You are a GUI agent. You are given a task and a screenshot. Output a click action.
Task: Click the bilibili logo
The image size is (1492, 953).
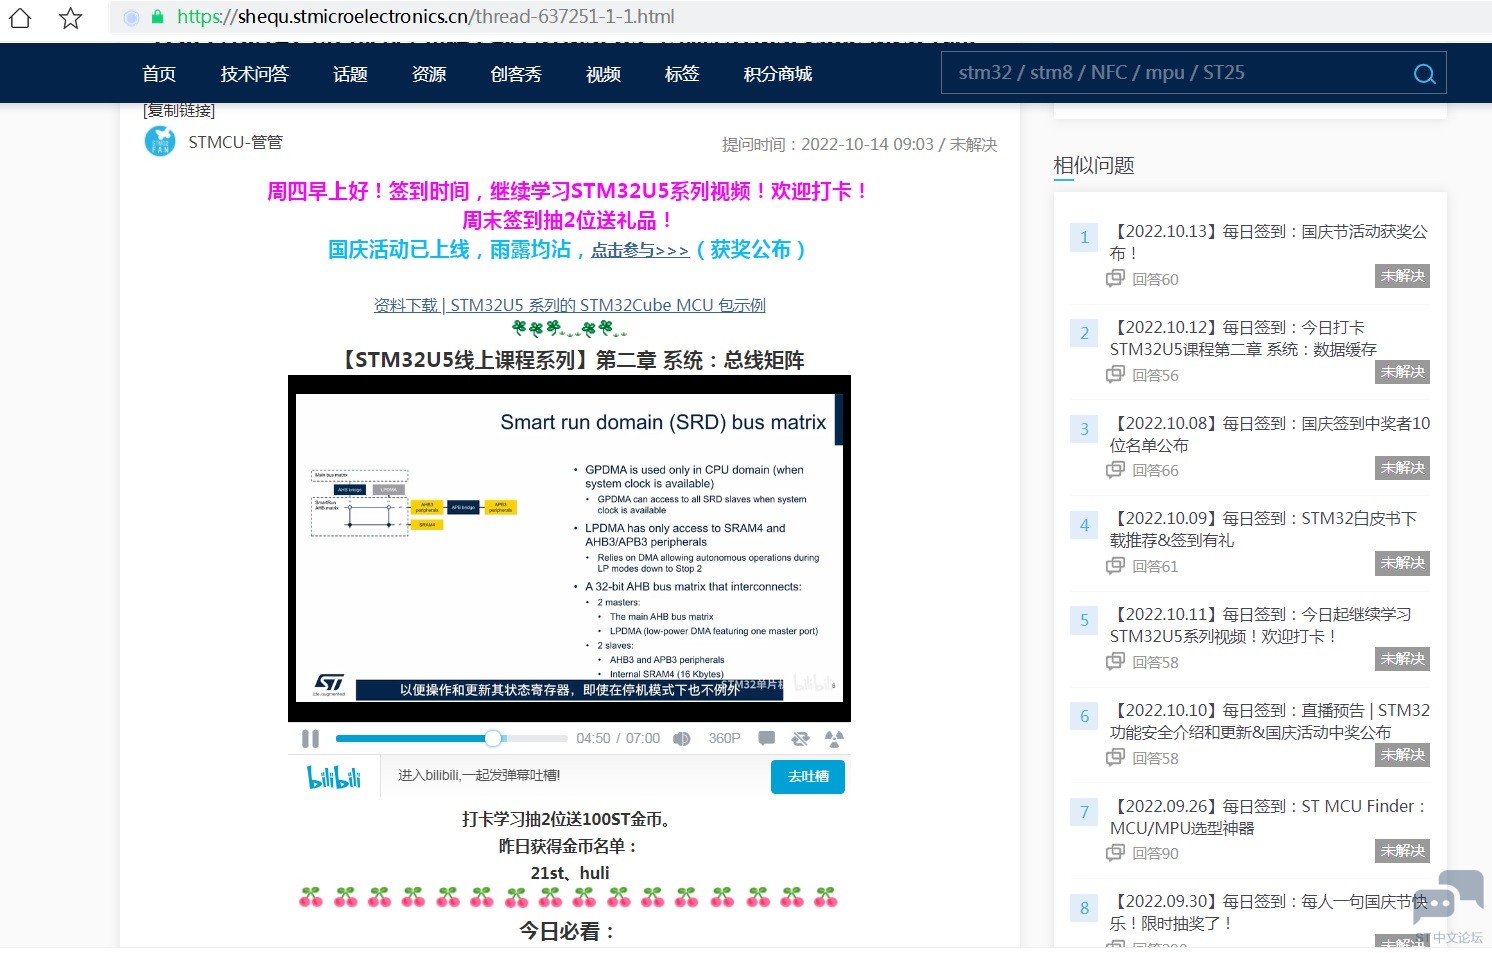[x=334, y=776]
